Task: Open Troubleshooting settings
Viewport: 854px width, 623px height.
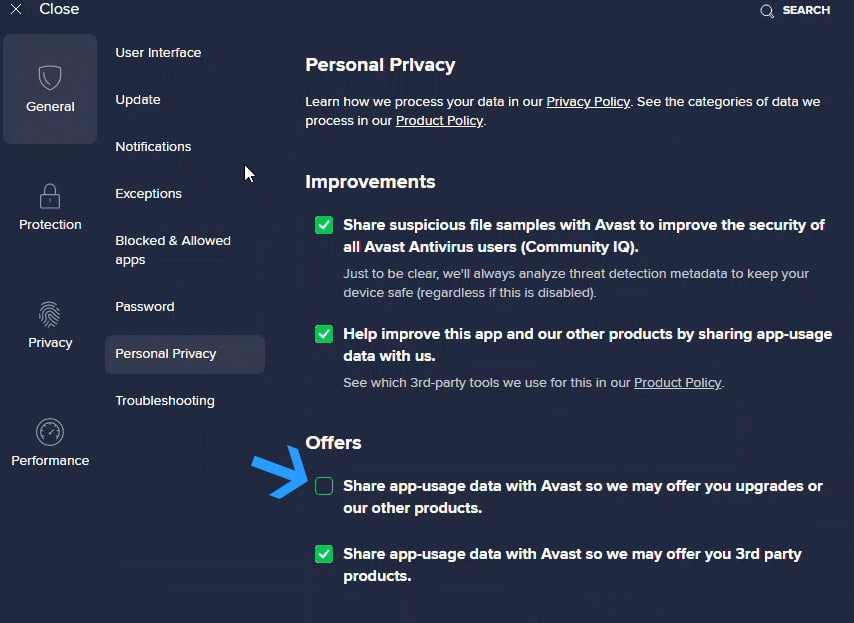Action: point(165,401)
